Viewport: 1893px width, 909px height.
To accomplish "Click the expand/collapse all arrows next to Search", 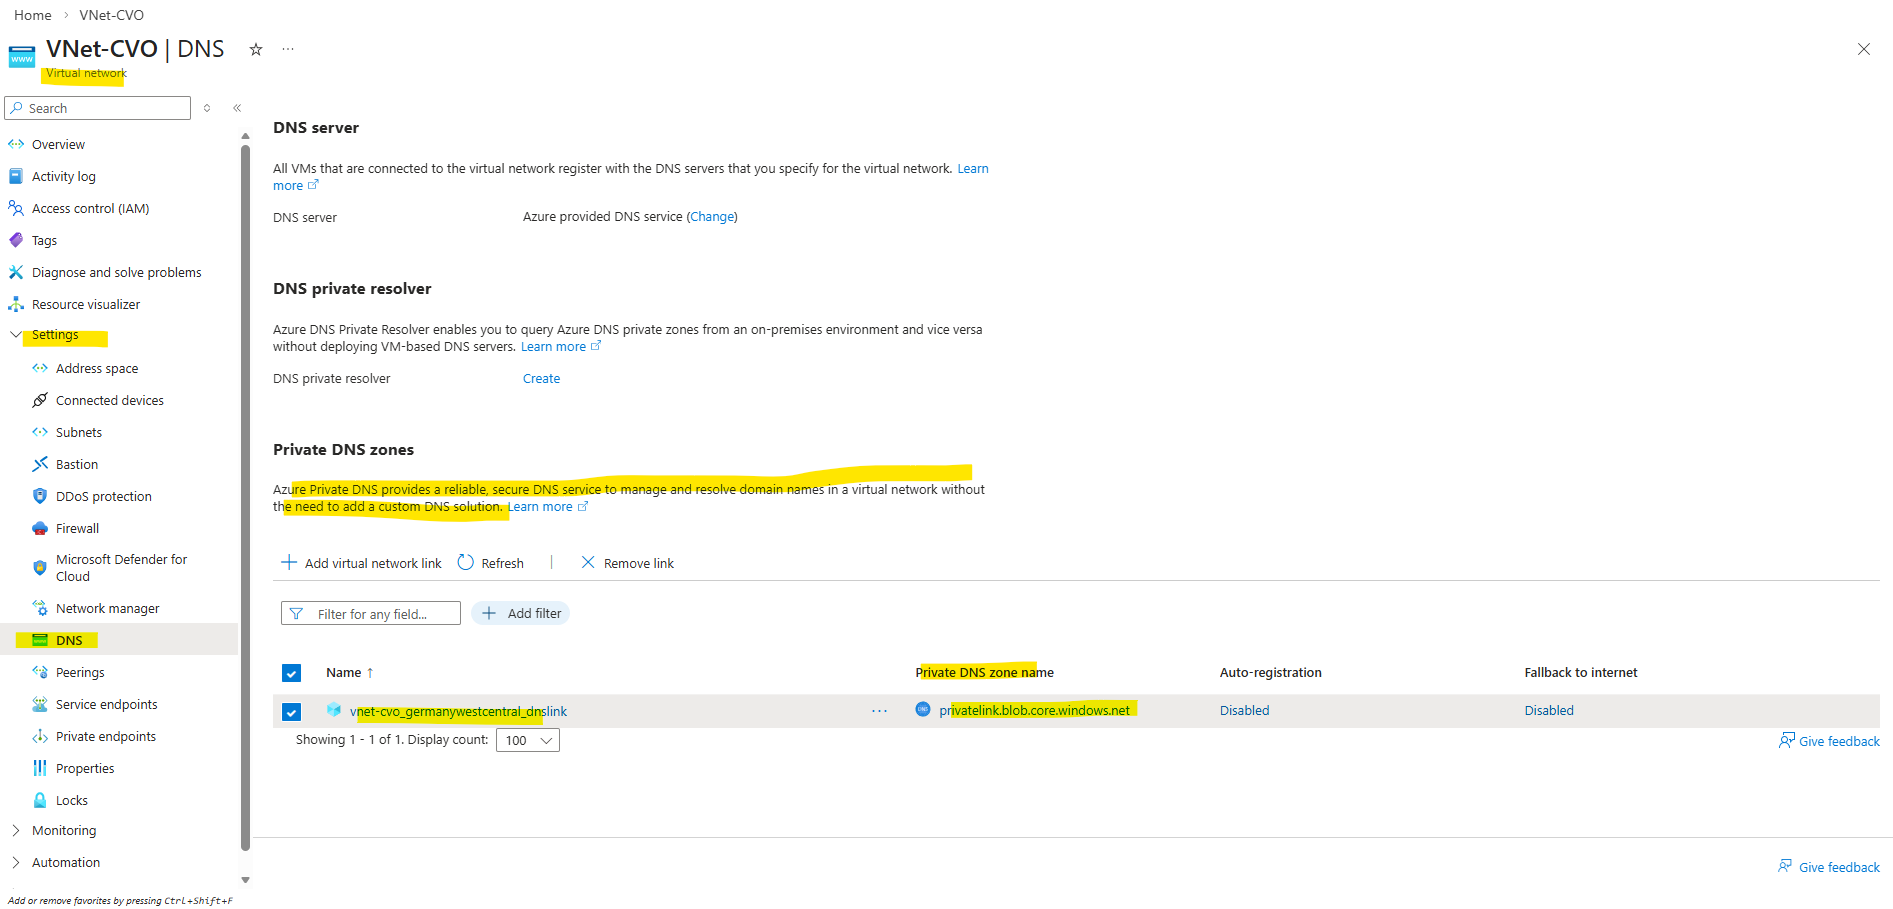I will tap(207, 108).
